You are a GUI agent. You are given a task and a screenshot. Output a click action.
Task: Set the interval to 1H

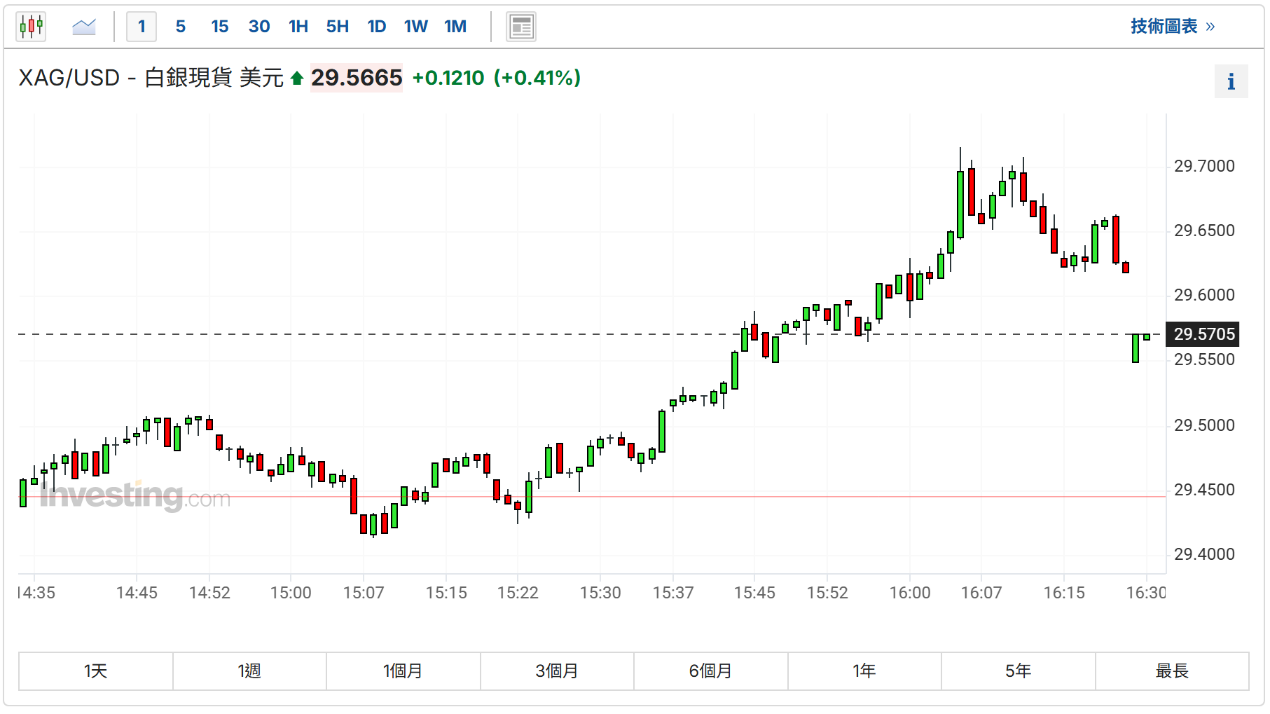[x=298, y=26]
